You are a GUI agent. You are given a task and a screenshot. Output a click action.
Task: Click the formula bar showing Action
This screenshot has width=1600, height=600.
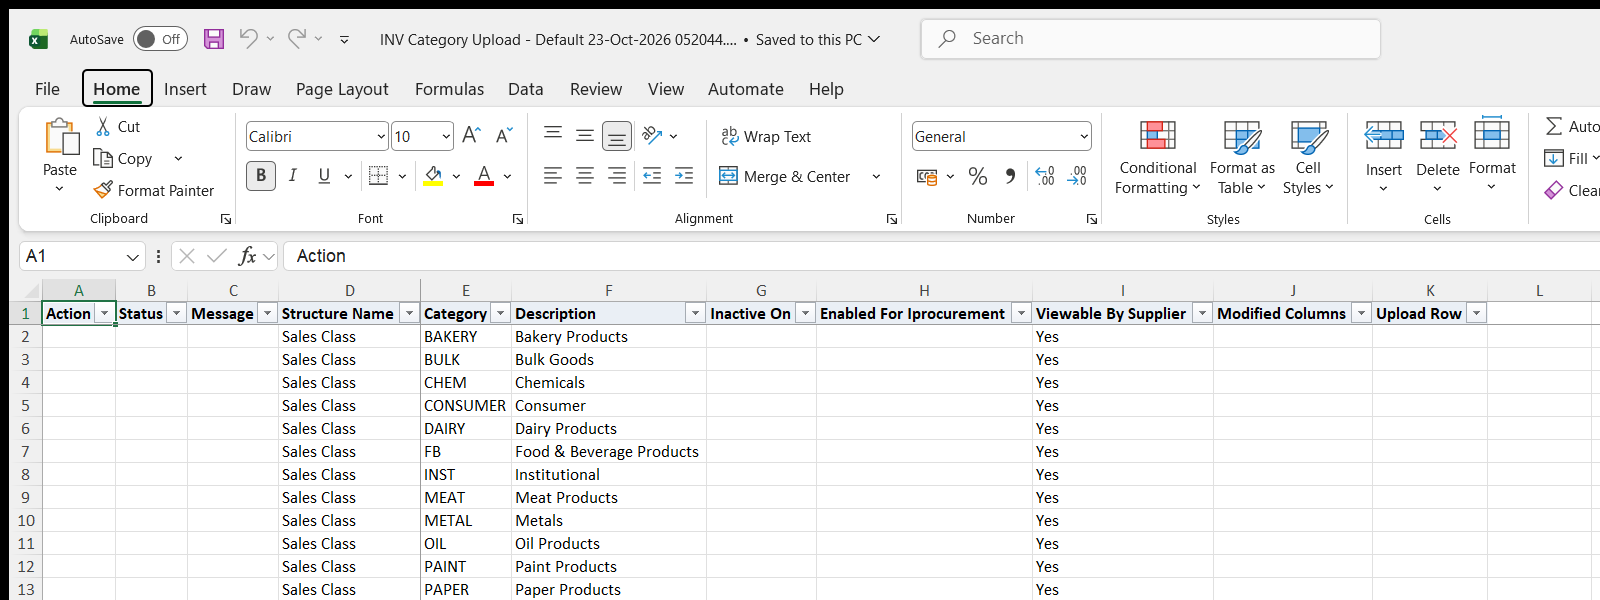click(x=940, y=256)
